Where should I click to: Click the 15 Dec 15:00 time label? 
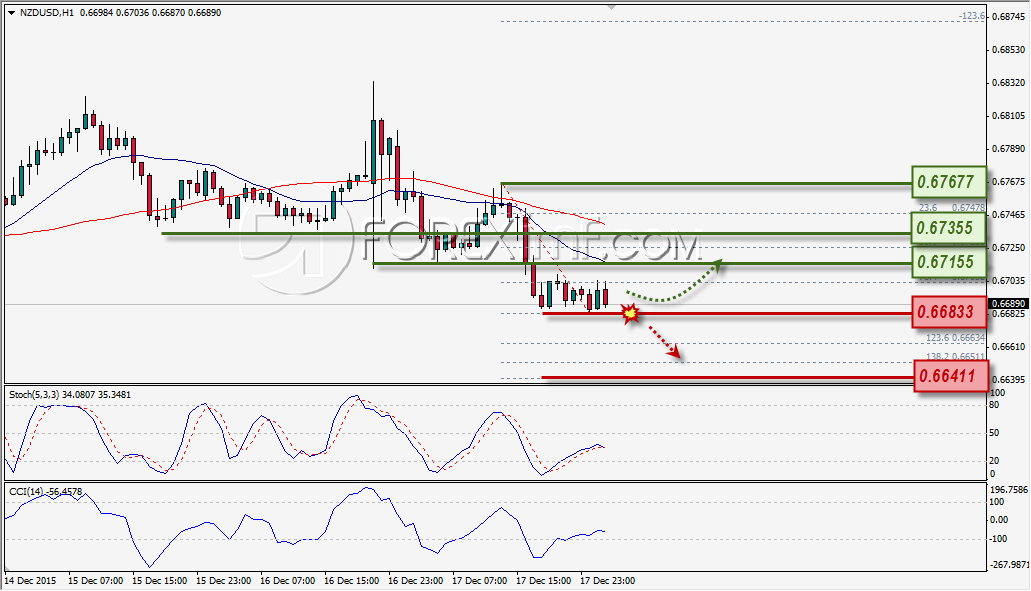coord(160,581)
